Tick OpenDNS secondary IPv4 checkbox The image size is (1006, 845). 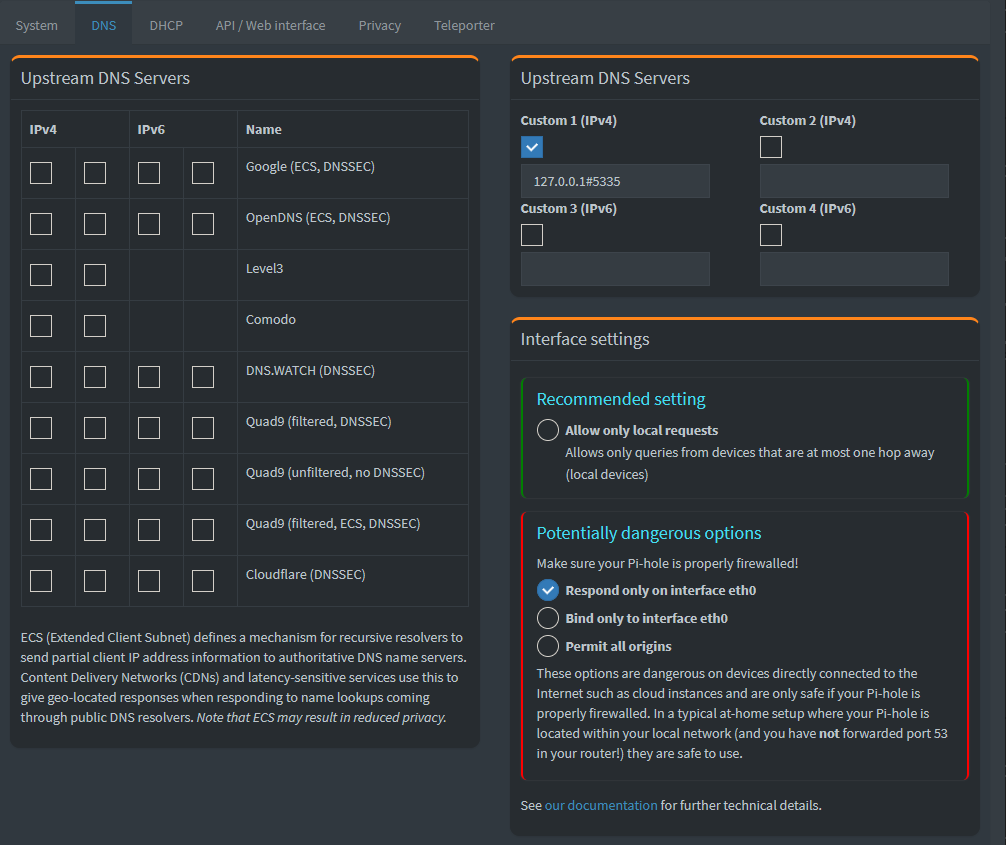pos(95,224)
